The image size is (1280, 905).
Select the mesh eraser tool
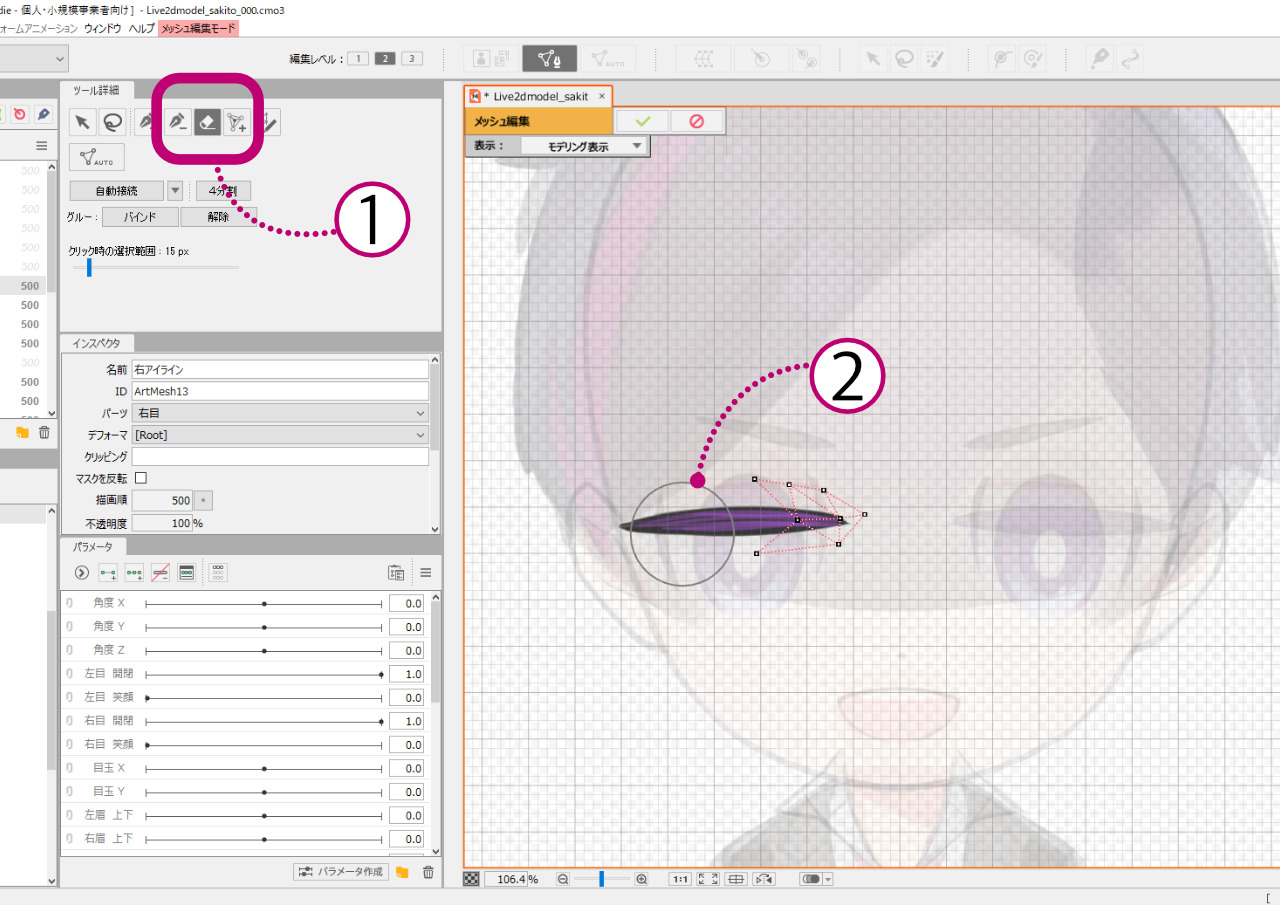click(207, 122)
